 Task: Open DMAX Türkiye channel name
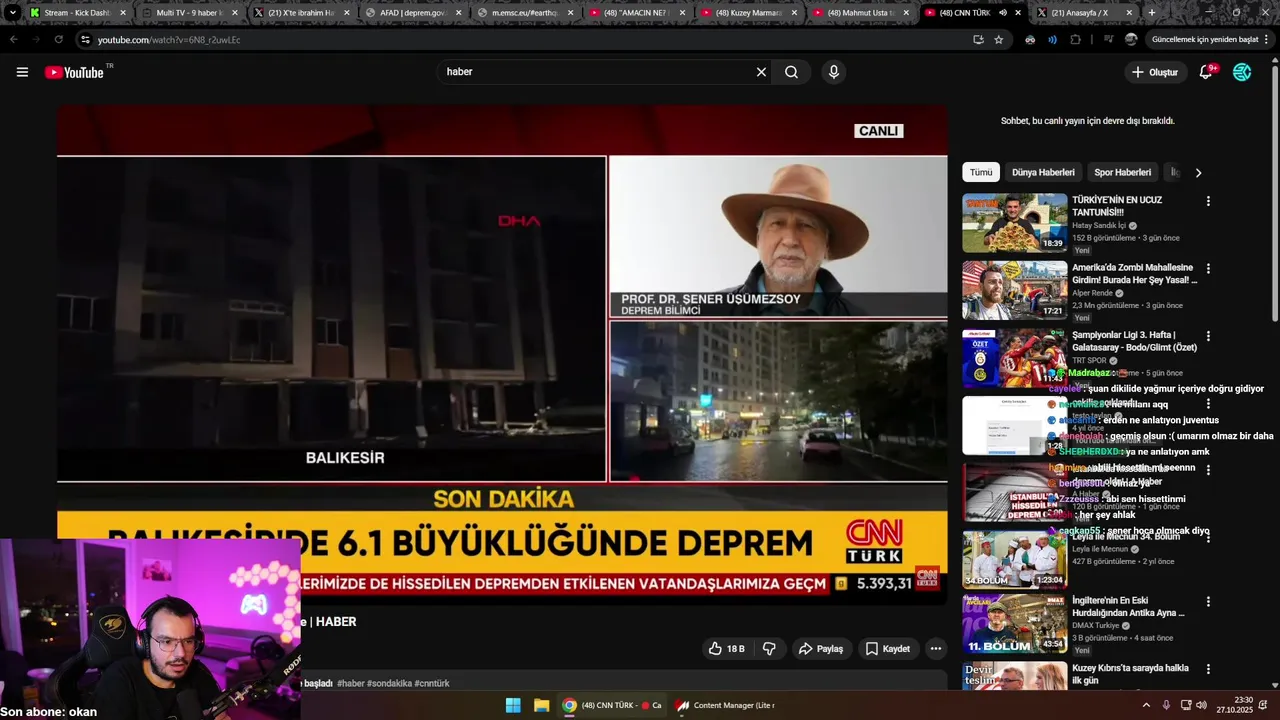(1096, 626)
